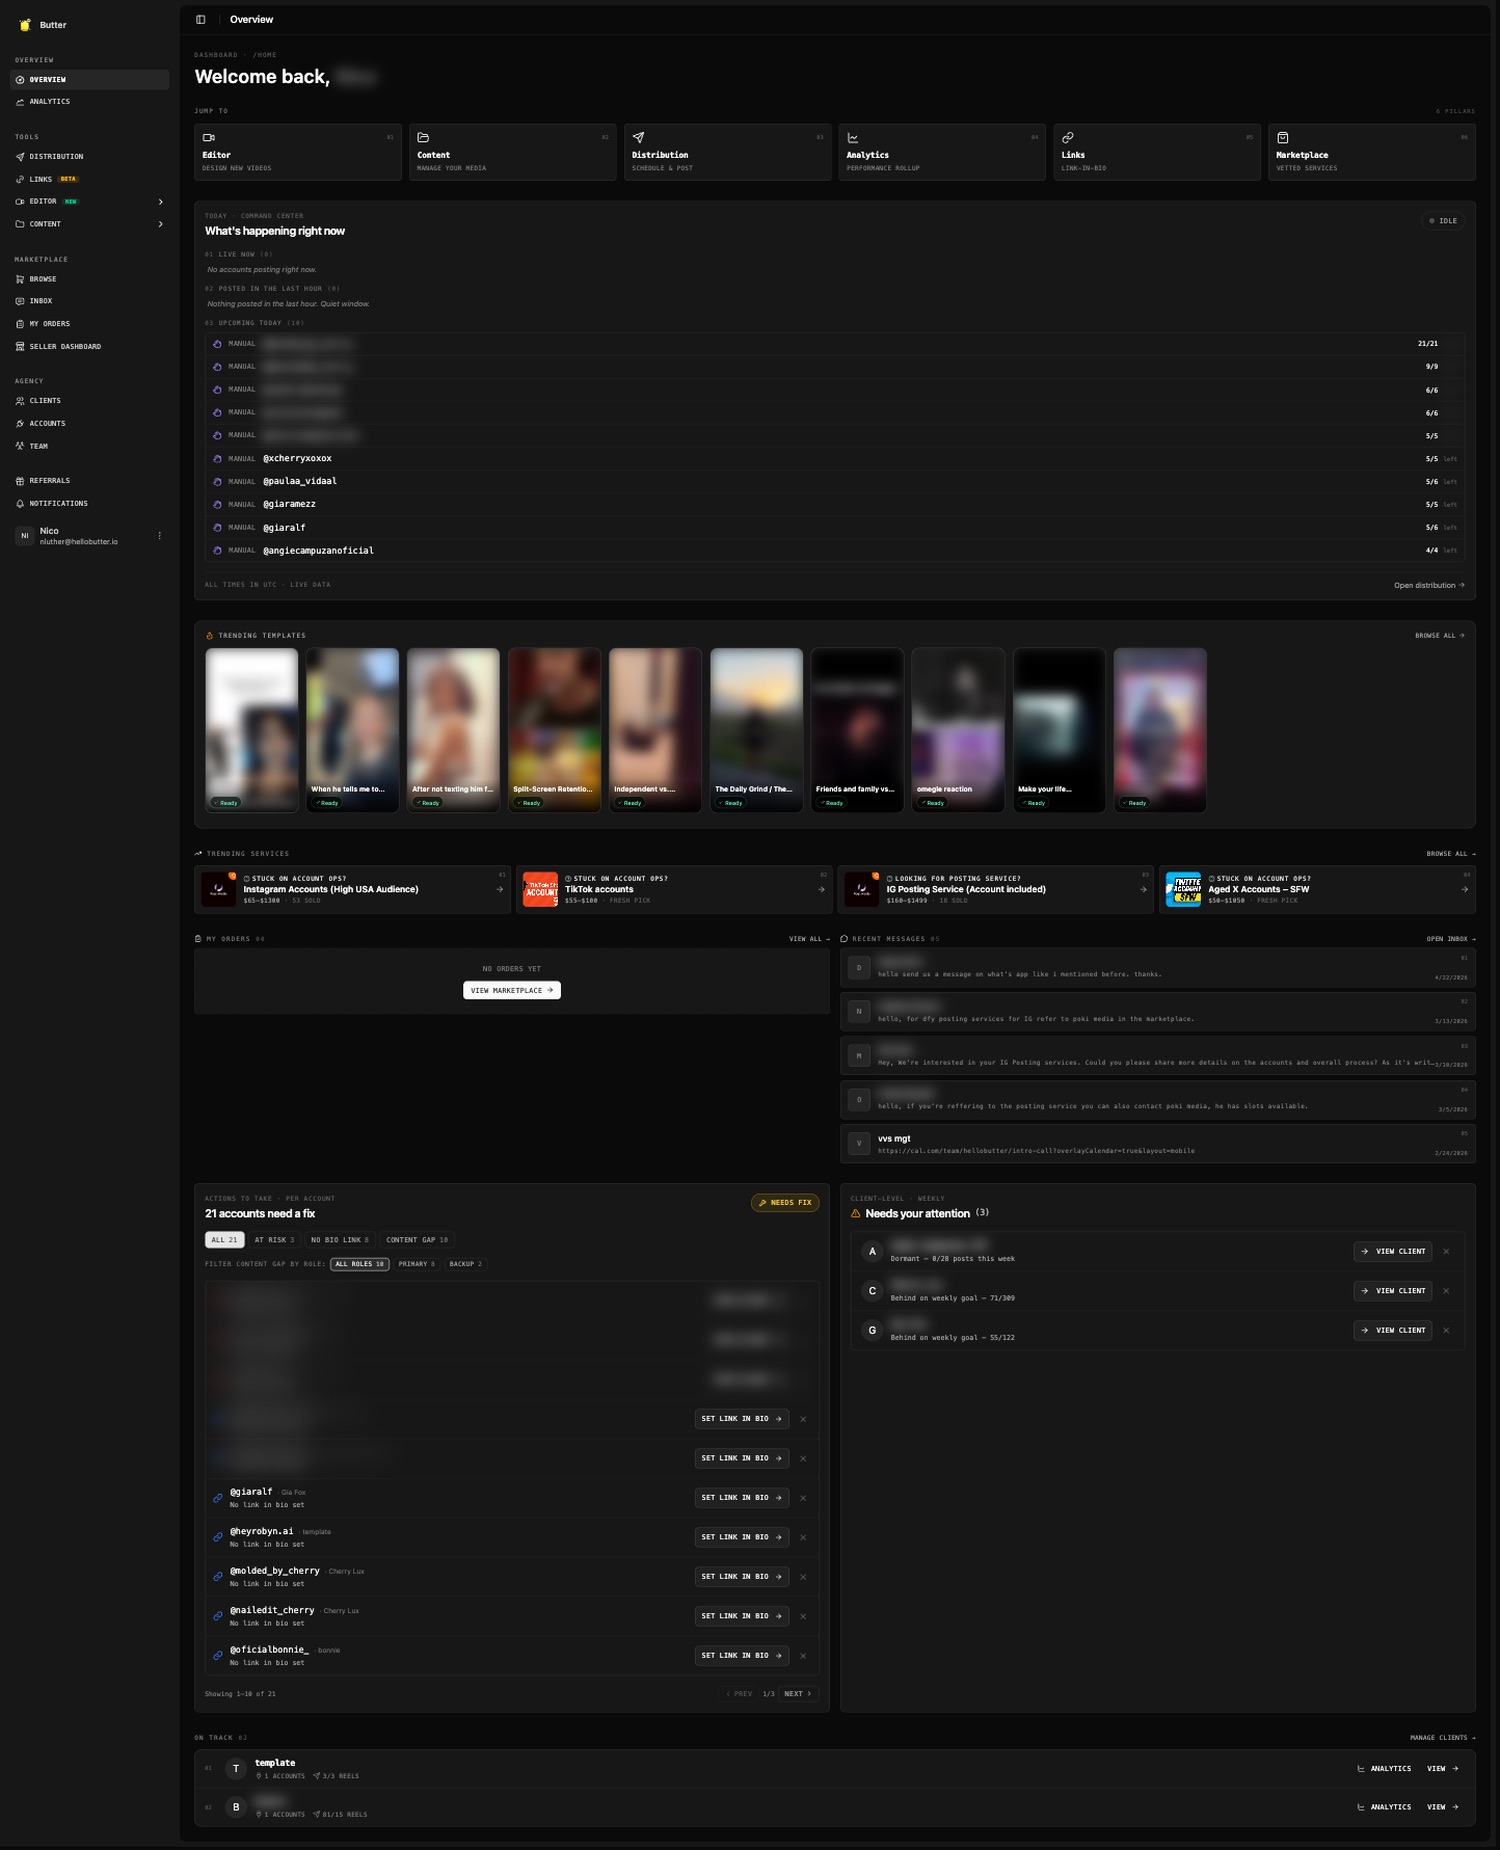View client for the Dormant alert
1500x1850 pixels.
click(x=1392, y=1252)
